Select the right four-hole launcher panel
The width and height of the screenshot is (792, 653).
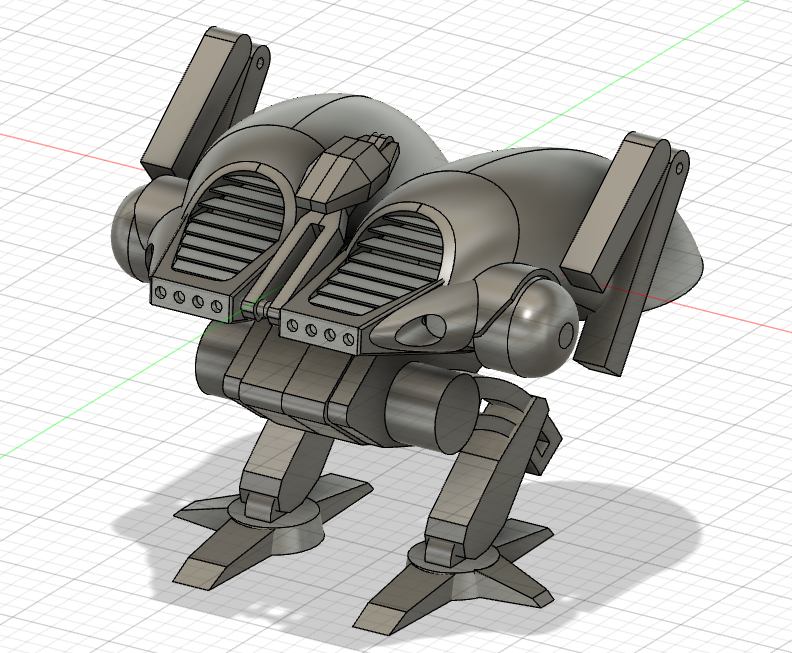[320, 331]
